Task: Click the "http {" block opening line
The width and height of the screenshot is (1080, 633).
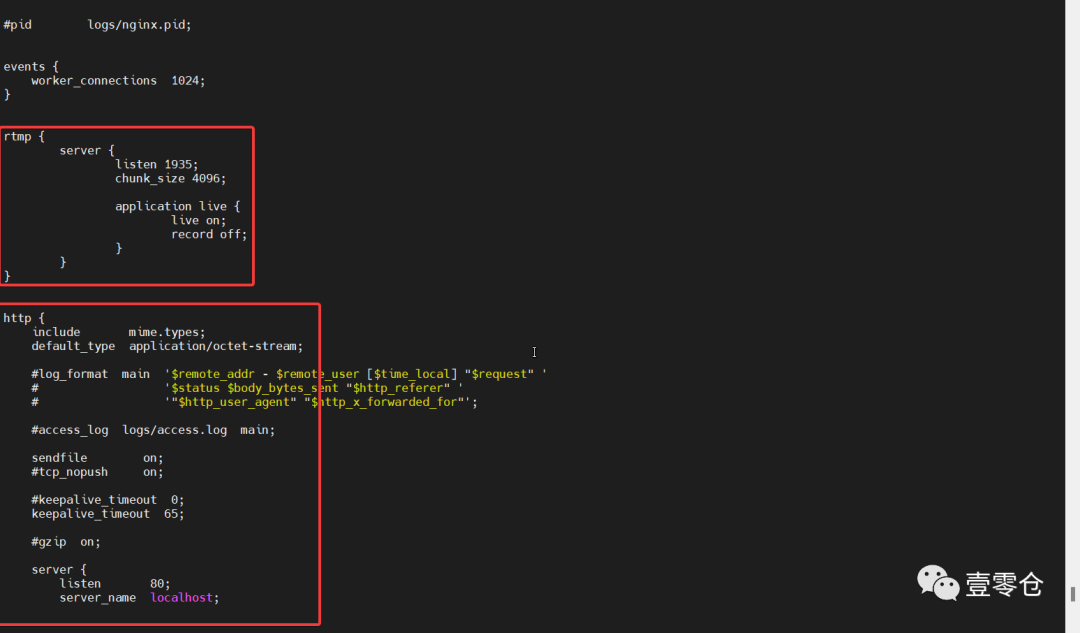Action: (x=24, y=318)
